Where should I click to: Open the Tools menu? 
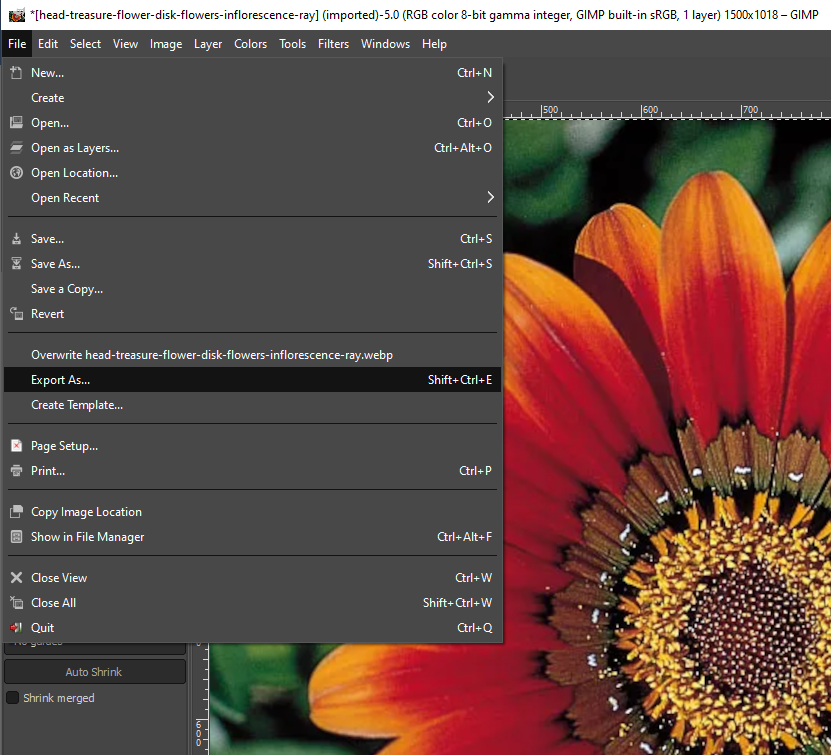click(293, 44)
